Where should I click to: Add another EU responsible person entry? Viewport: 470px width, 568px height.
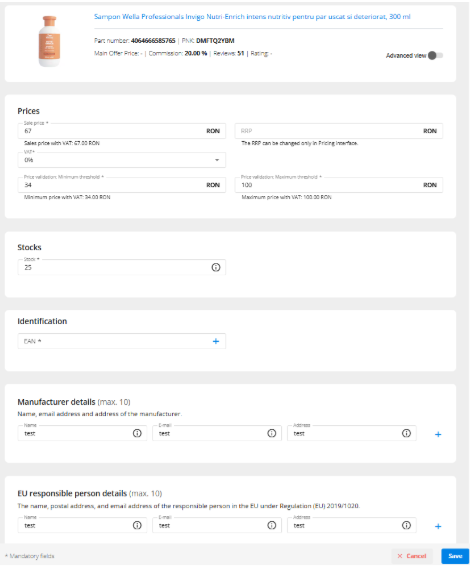point(438,526)
